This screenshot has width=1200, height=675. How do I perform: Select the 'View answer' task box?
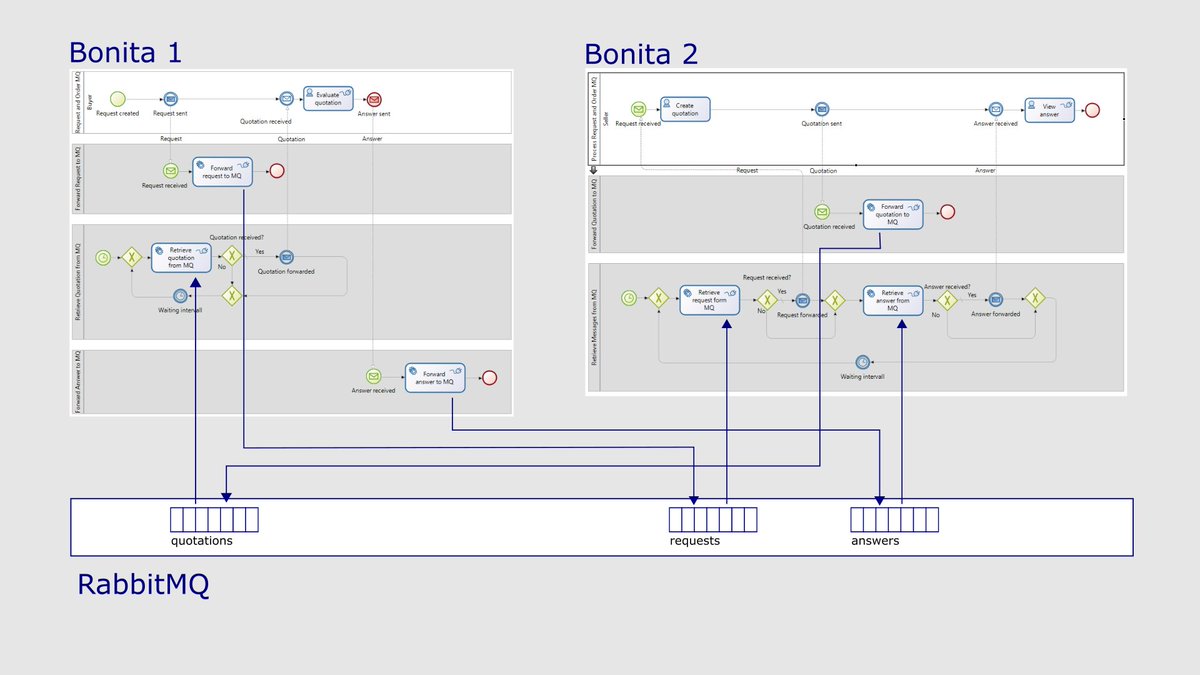click(x=1049, y=109)
